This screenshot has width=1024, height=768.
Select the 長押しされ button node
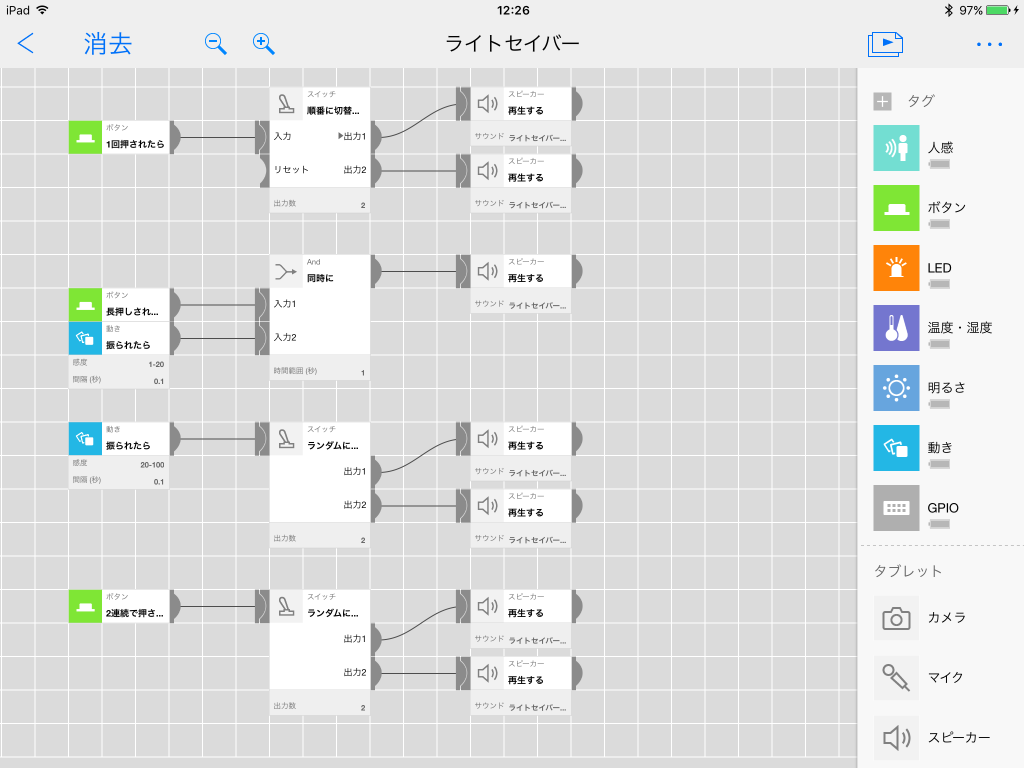tap(119, 304)
